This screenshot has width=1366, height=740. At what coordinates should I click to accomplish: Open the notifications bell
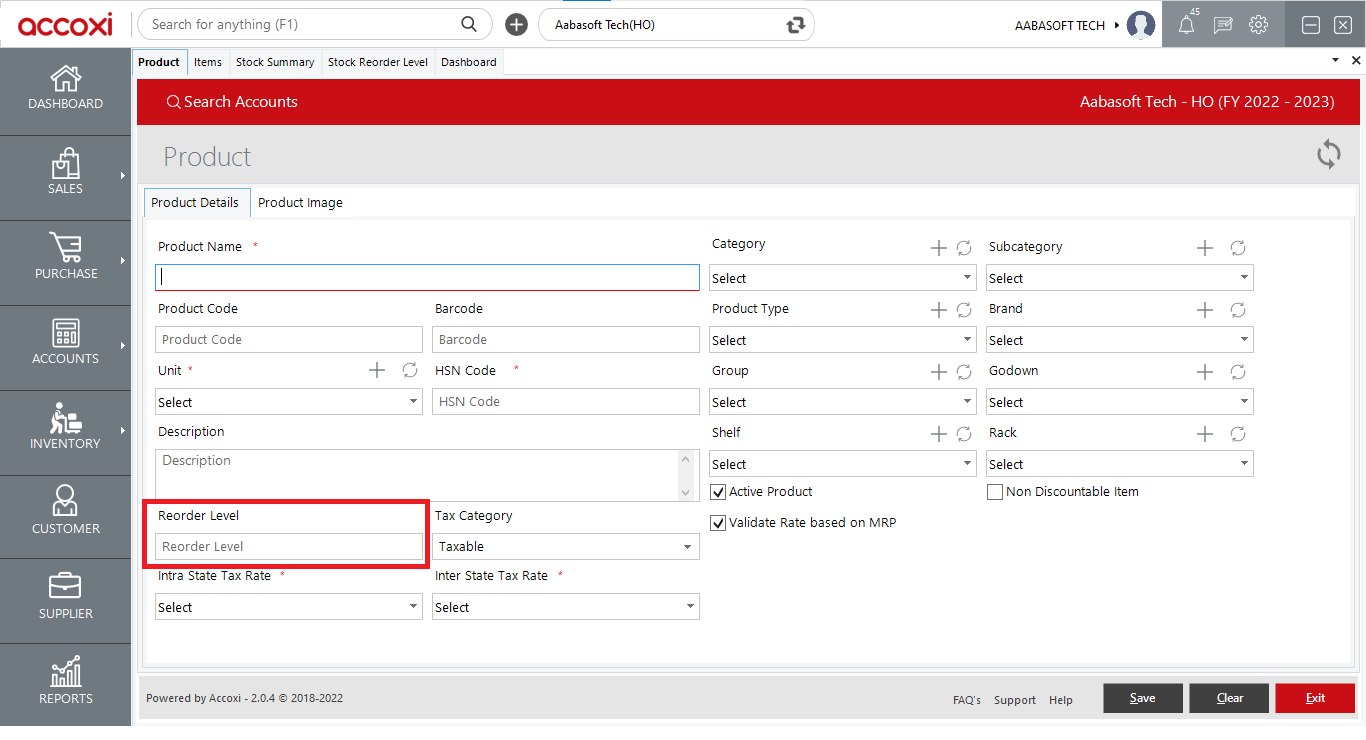point(1187,25)
